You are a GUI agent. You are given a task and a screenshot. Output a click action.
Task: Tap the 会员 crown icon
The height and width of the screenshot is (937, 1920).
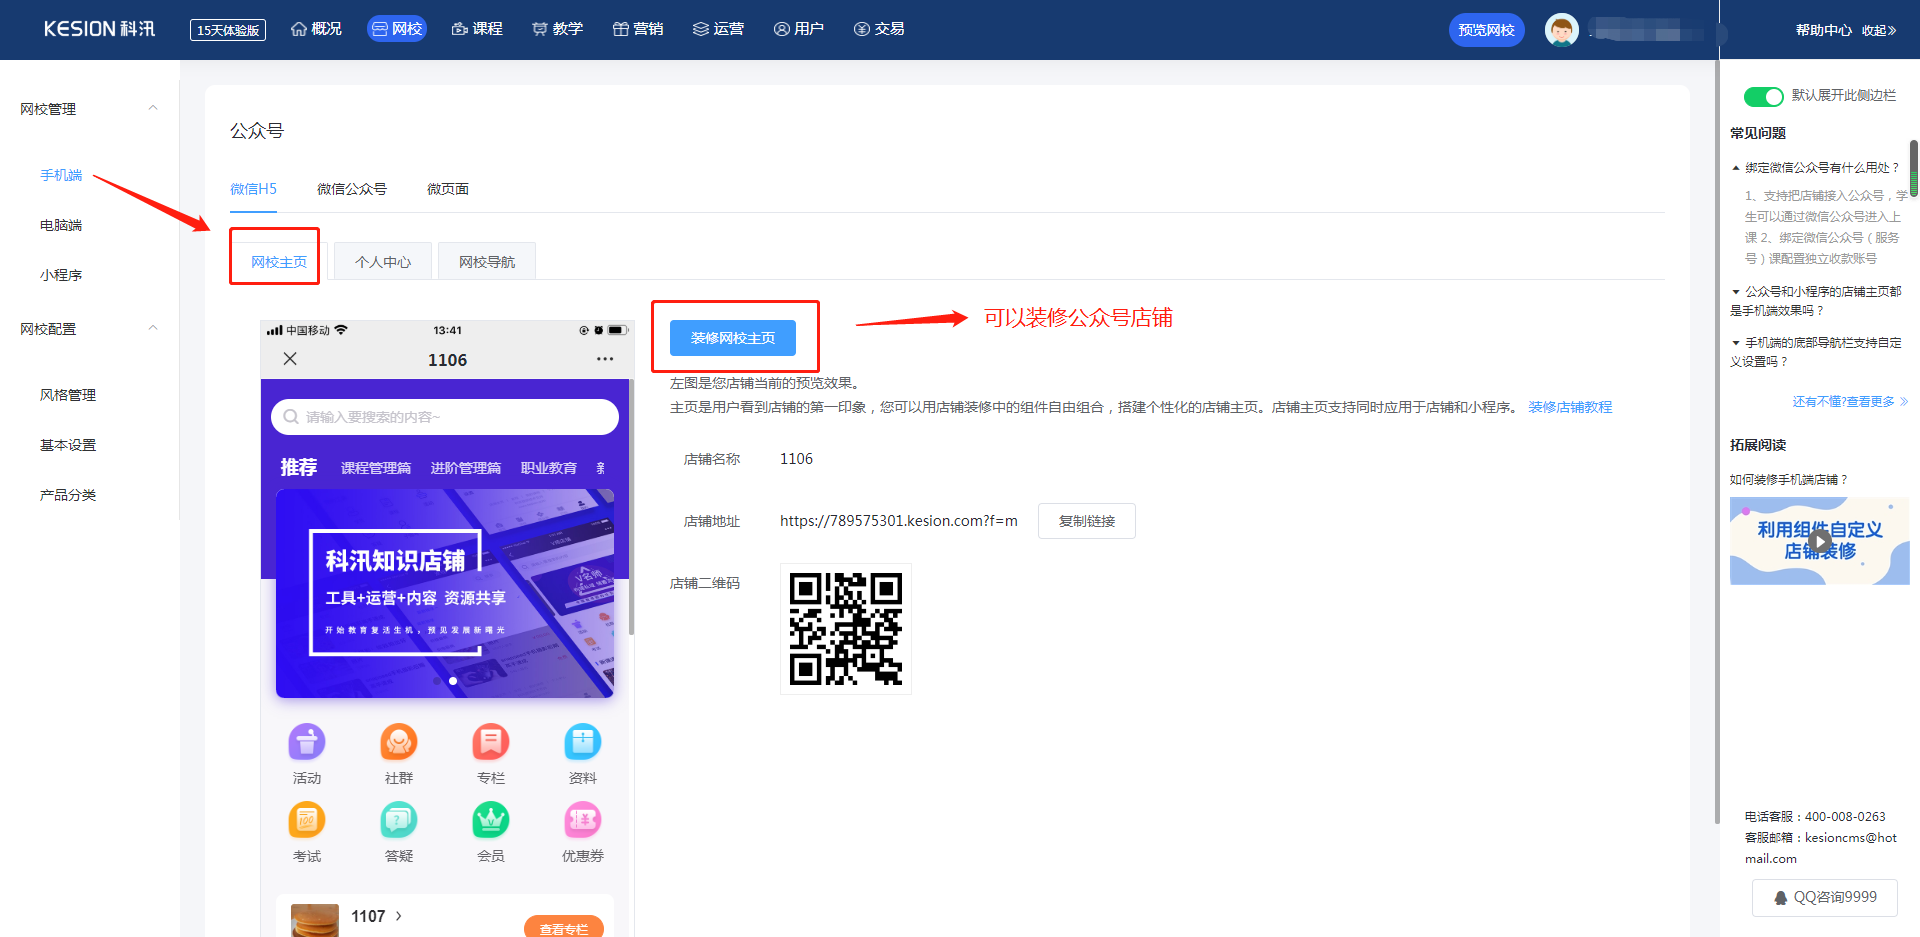491,820
